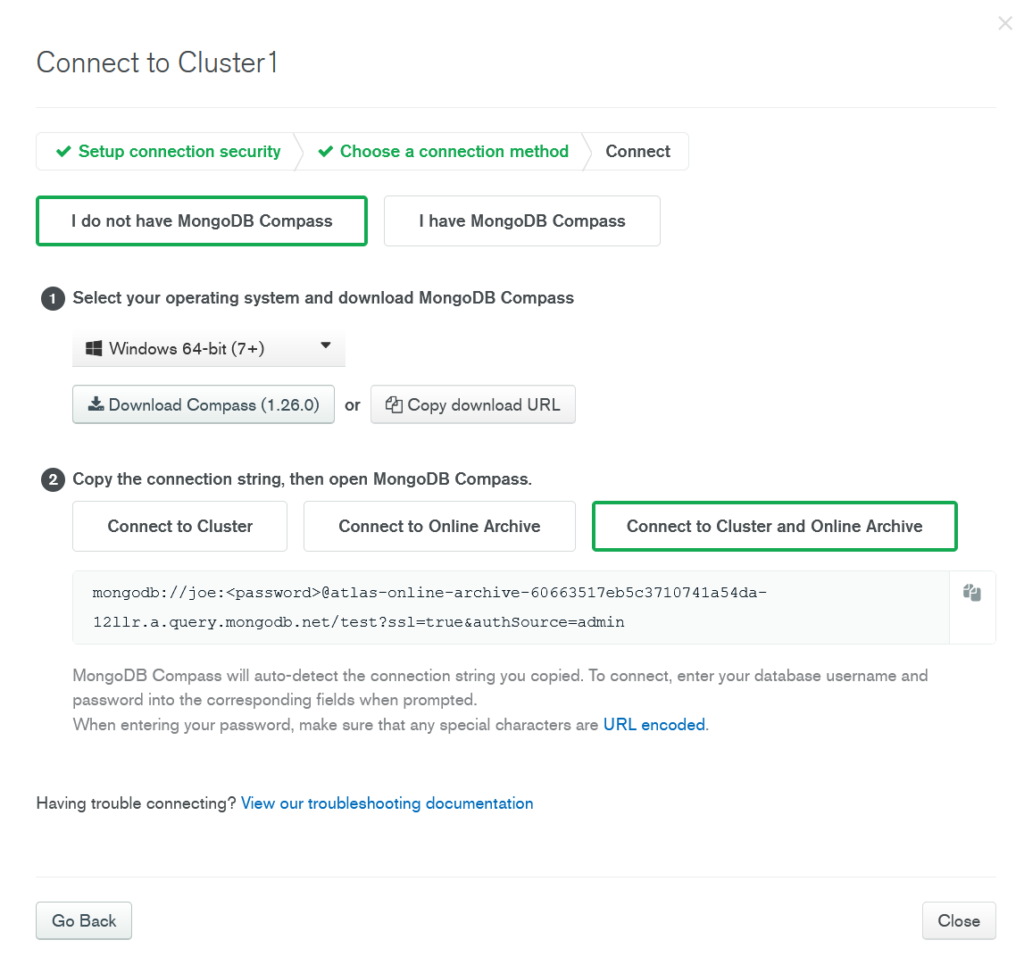Viewport: 1024px width, 965px height.
Task: Go to the Connect step tab
Action: coord(637,151)
